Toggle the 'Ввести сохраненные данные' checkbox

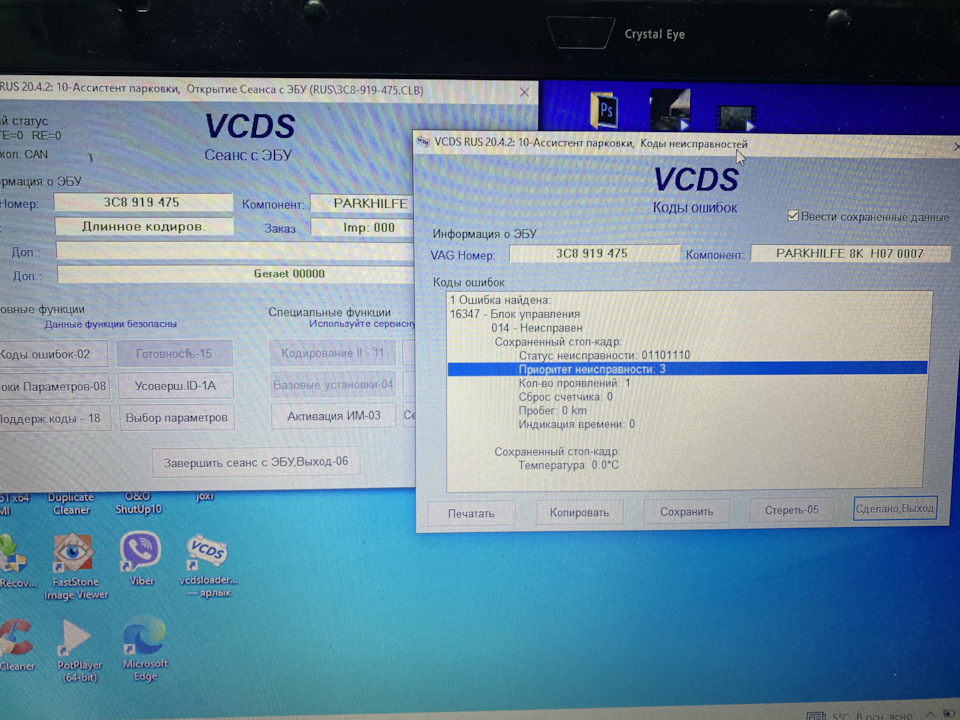(793, 216)
